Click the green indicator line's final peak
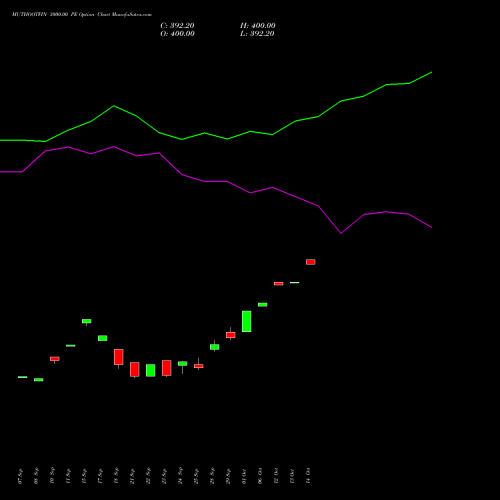The width and height of the screenshot is (500, 500). (431, 72)
